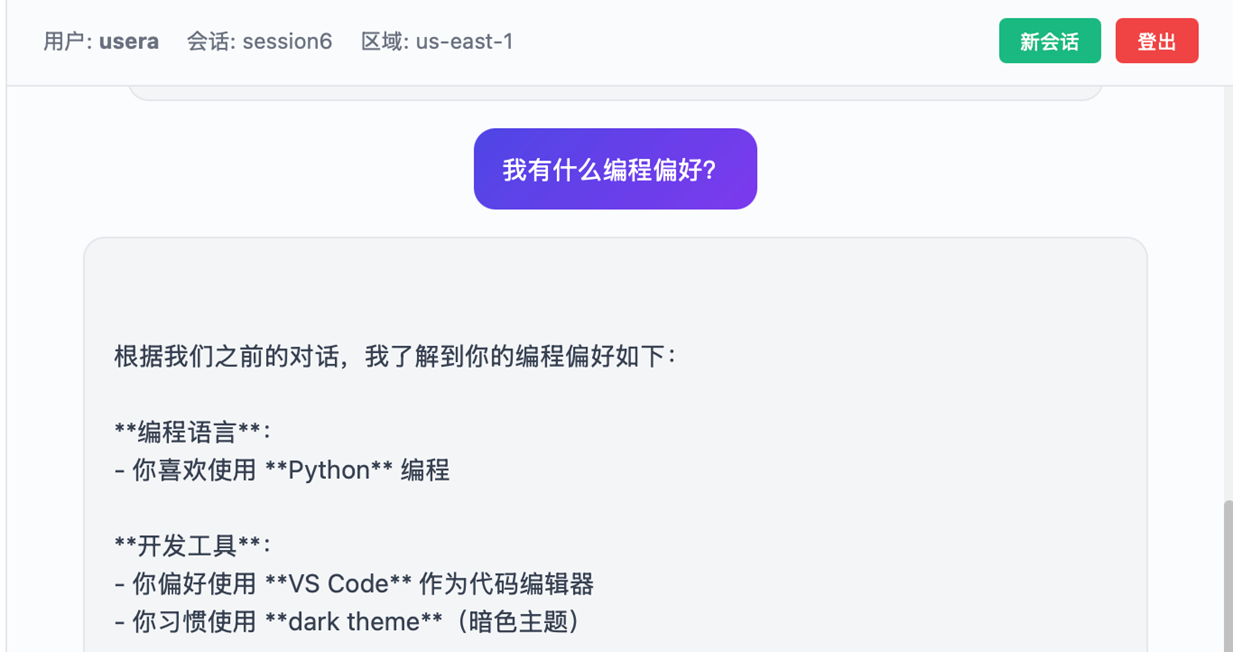Click the vertical scrollbar thumb on the right
The height and width of the screenshot is (652, 1233).
tap(1227, 575)
